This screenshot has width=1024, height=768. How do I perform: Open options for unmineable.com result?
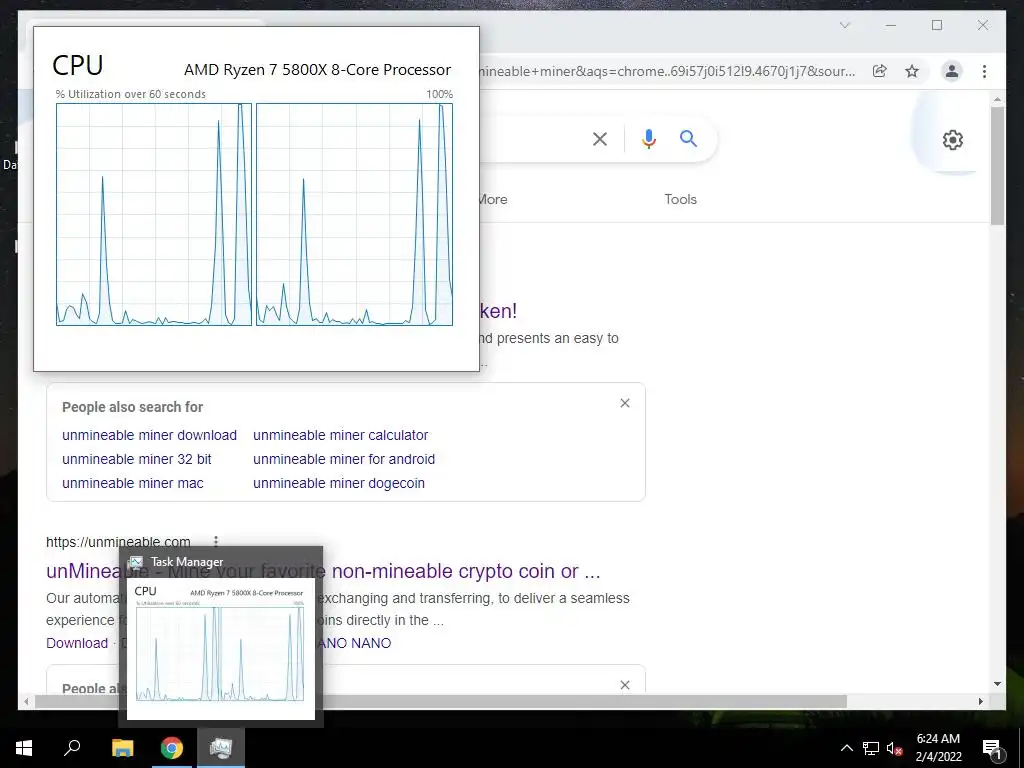(x=216, y=541)
